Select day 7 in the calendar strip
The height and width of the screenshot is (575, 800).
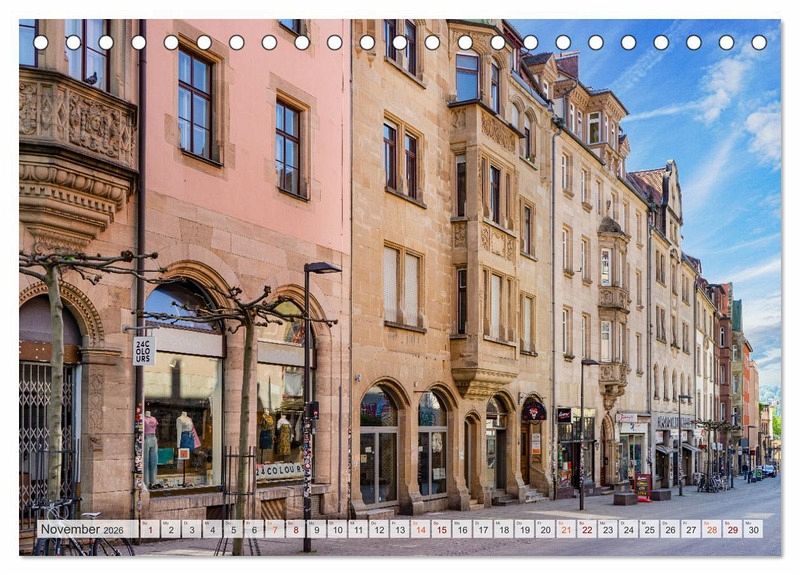[274, 529]
